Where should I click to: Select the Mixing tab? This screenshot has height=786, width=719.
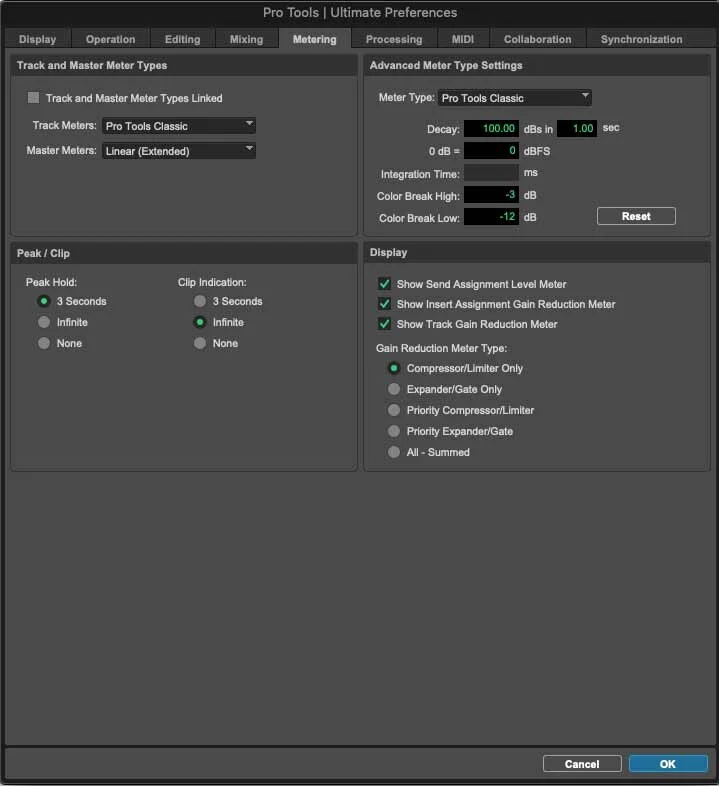pos(246,39)
